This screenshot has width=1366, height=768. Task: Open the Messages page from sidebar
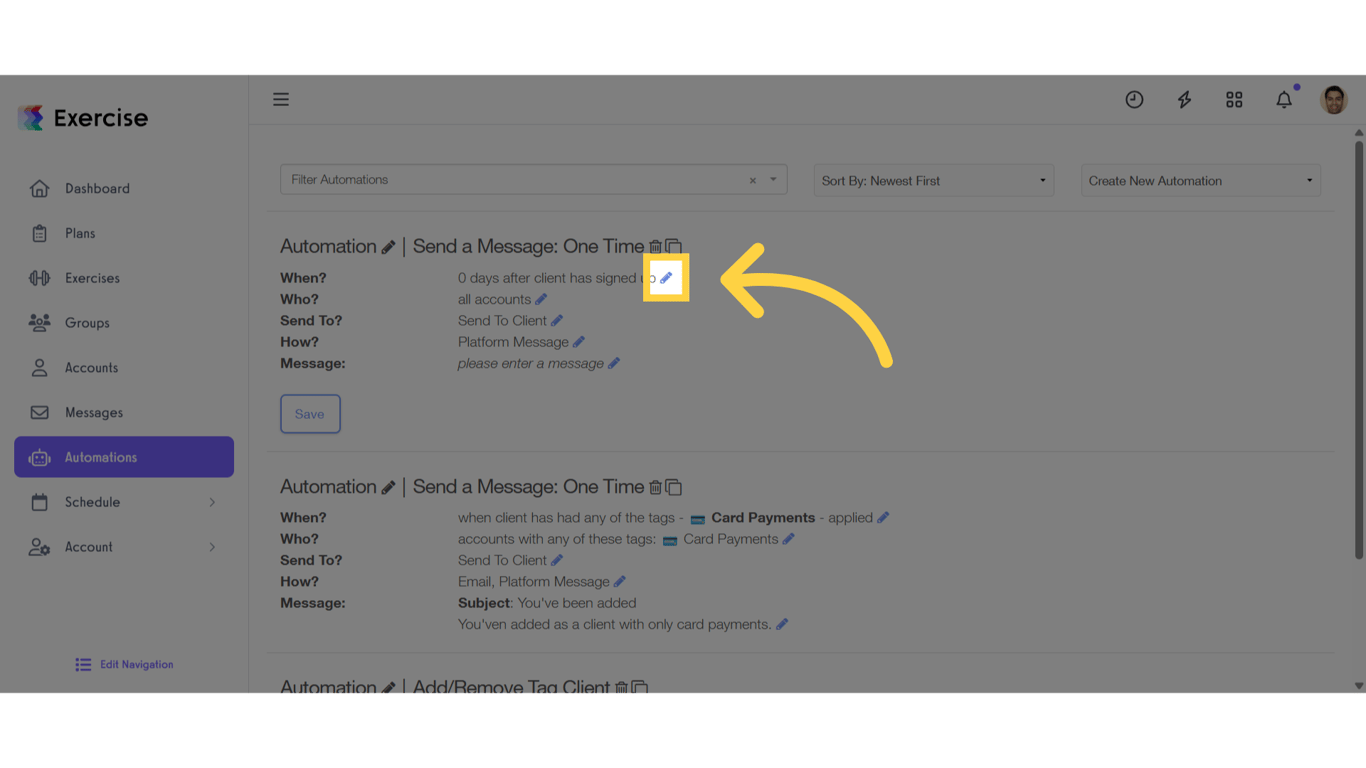[93, 412]
